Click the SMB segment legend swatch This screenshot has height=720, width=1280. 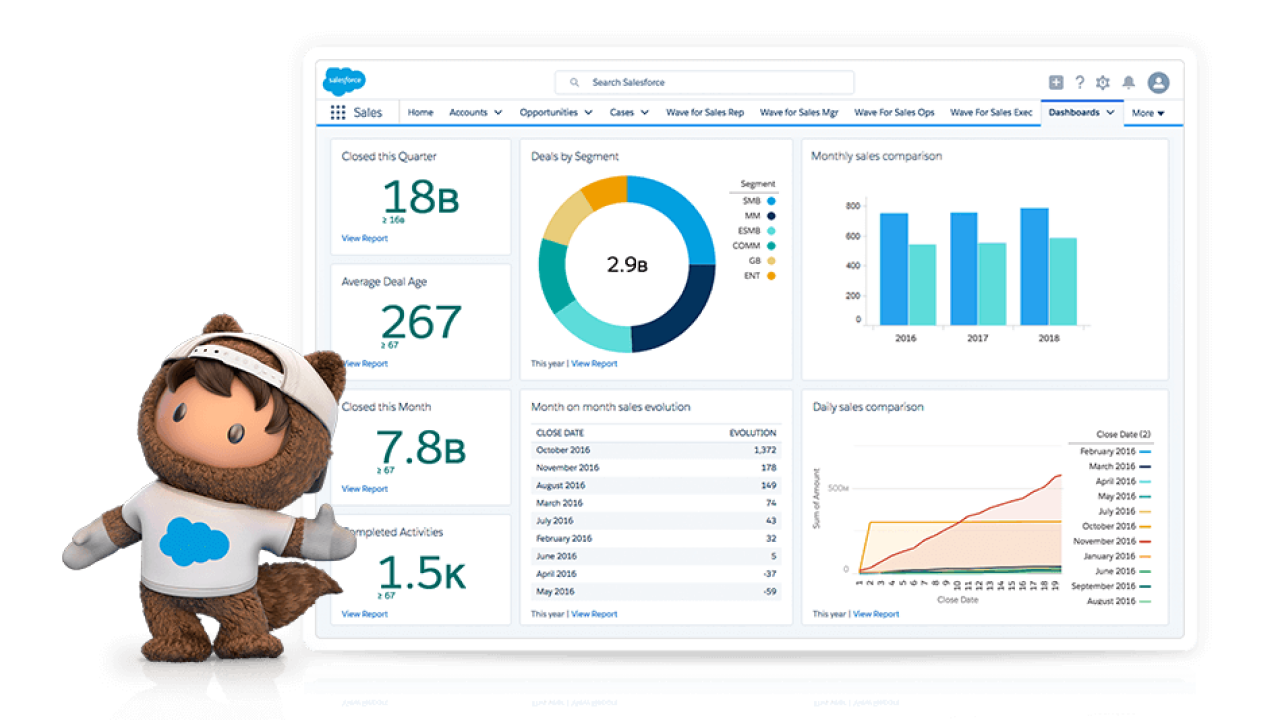click(771, 201)
